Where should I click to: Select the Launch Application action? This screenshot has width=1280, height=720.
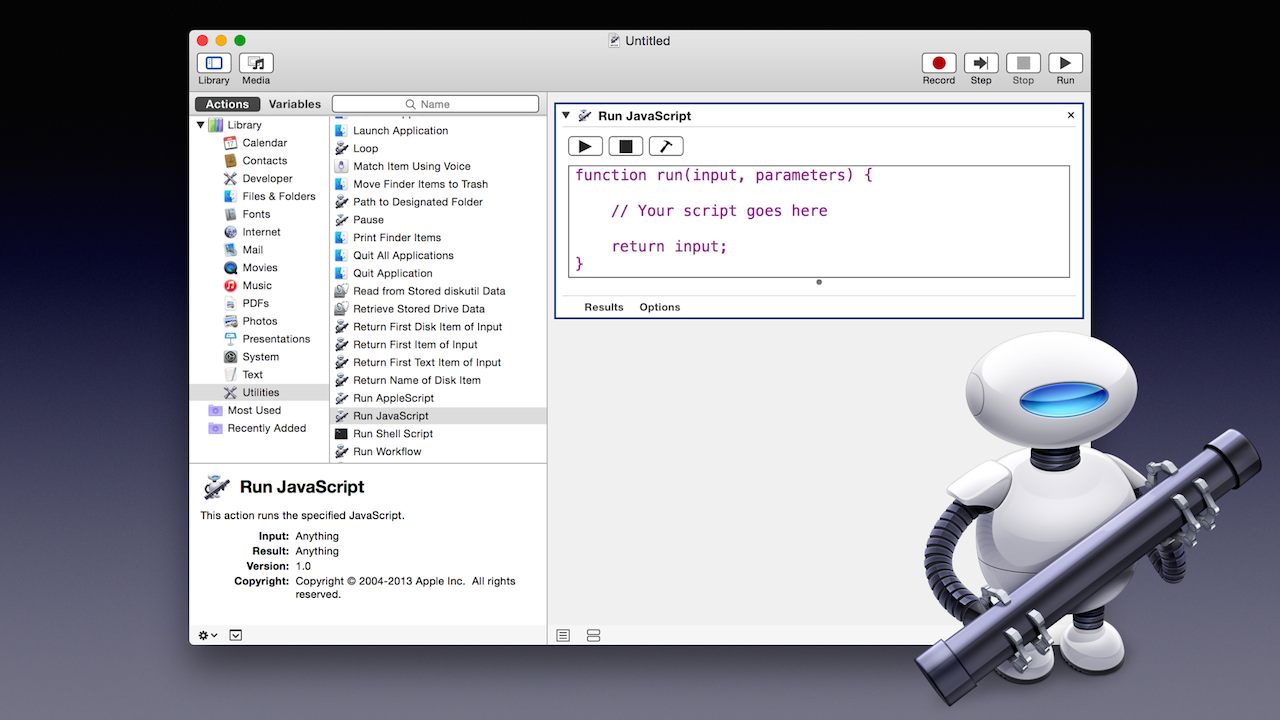400,131
